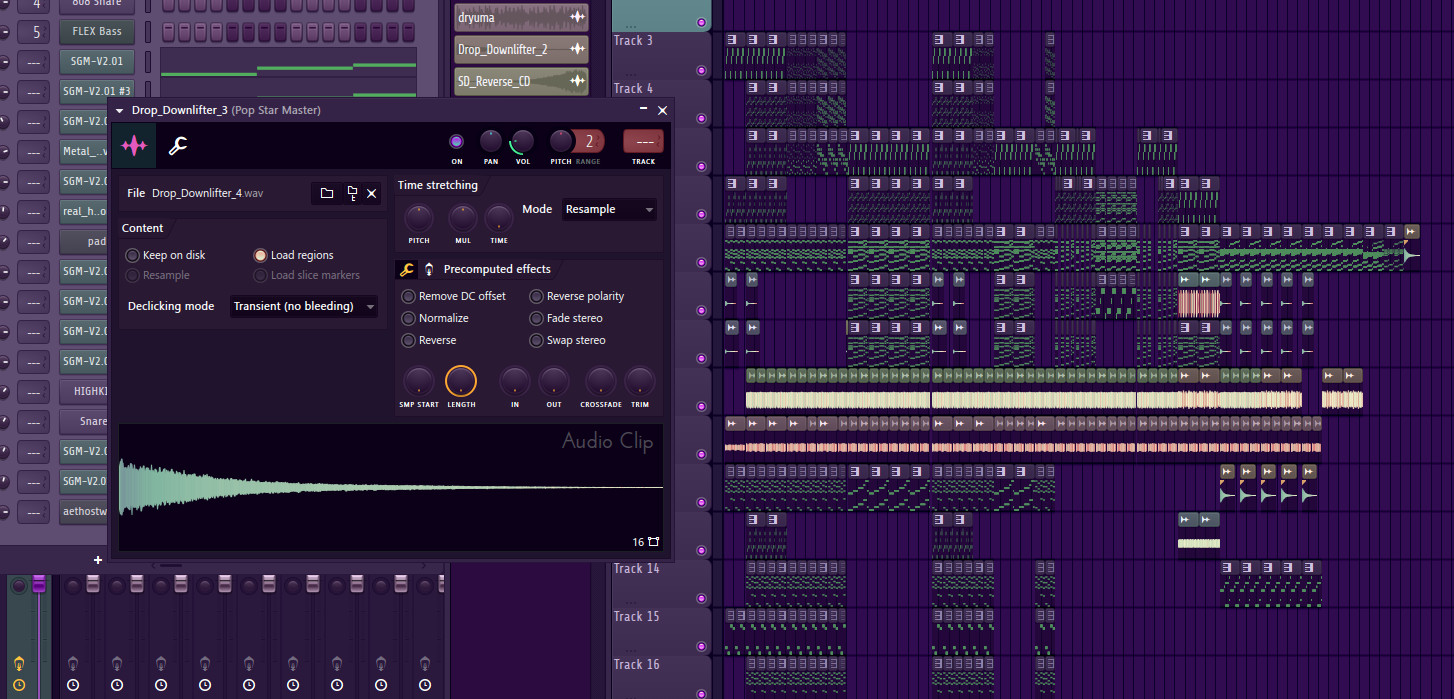
Task: Click the yellow wrench Precomputed effects icon
Action: pyautogui.click(x=406, y=269)
